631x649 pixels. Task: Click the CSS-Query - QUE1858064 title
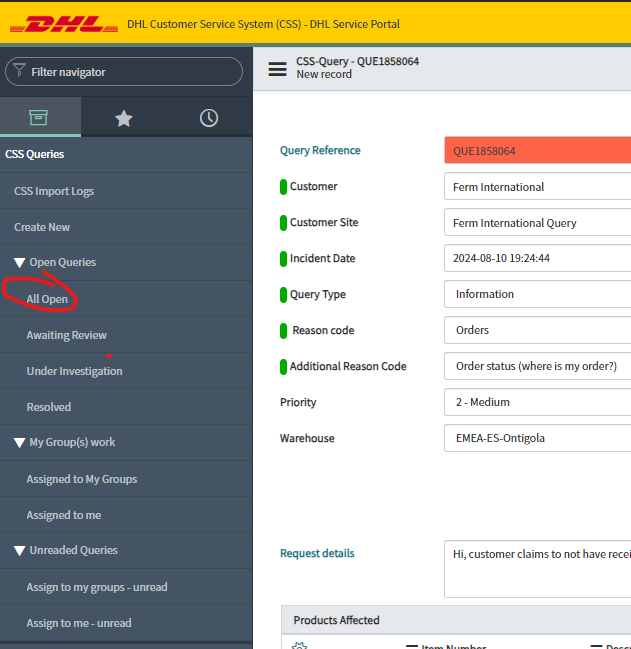tap(357, 61)
